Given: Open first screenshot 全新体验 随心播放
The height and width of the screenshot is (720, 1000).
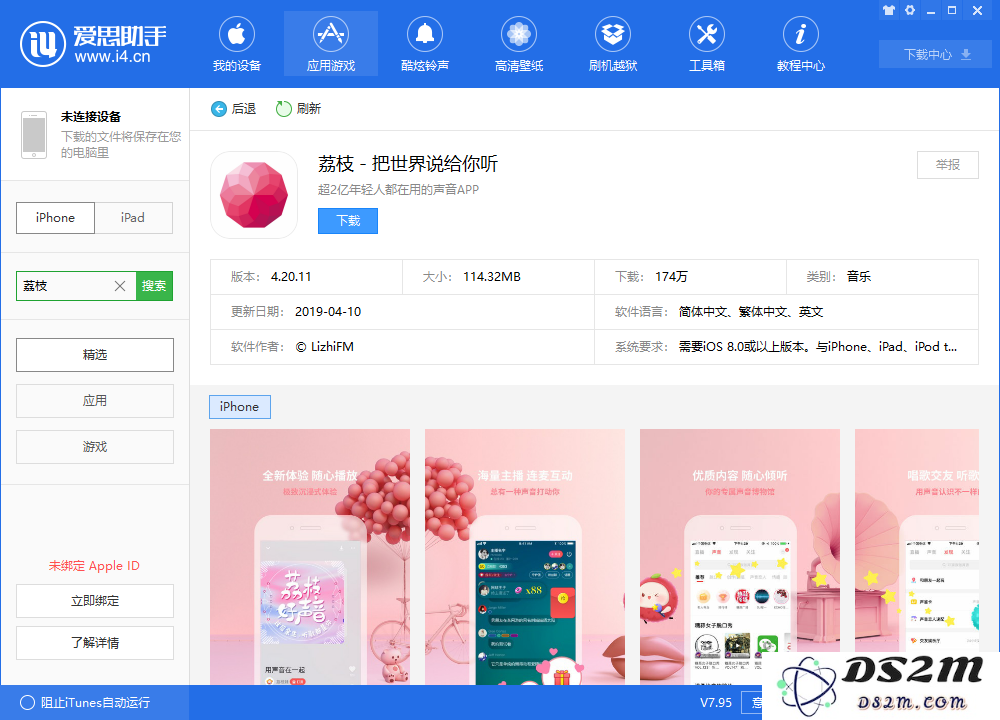Looking at the screenshot, I should pyautogui.click(x=310, y=557).
